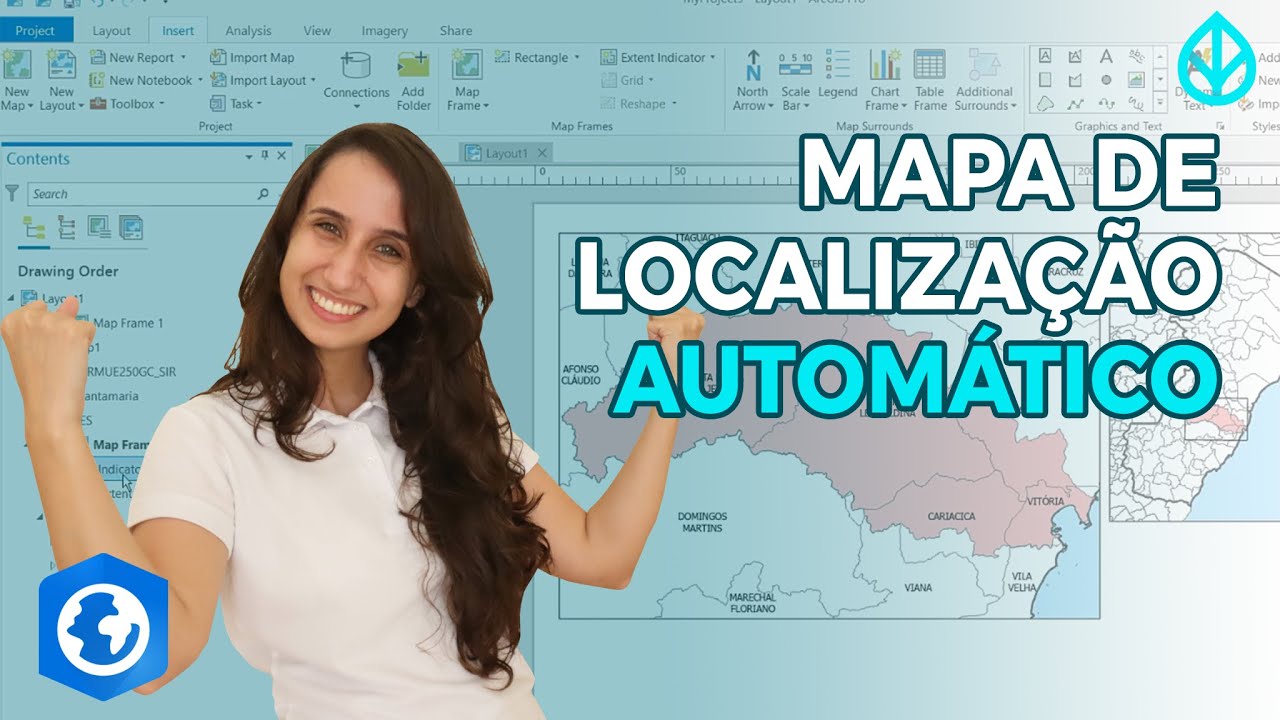Switch to the View ribbon tab

[317, 30]
